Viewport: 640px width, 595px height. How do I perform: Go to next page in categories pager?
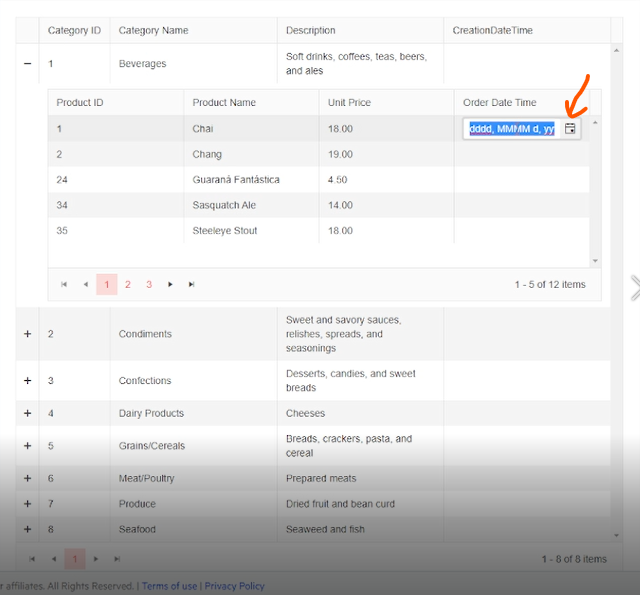click(x=96, y=559)
